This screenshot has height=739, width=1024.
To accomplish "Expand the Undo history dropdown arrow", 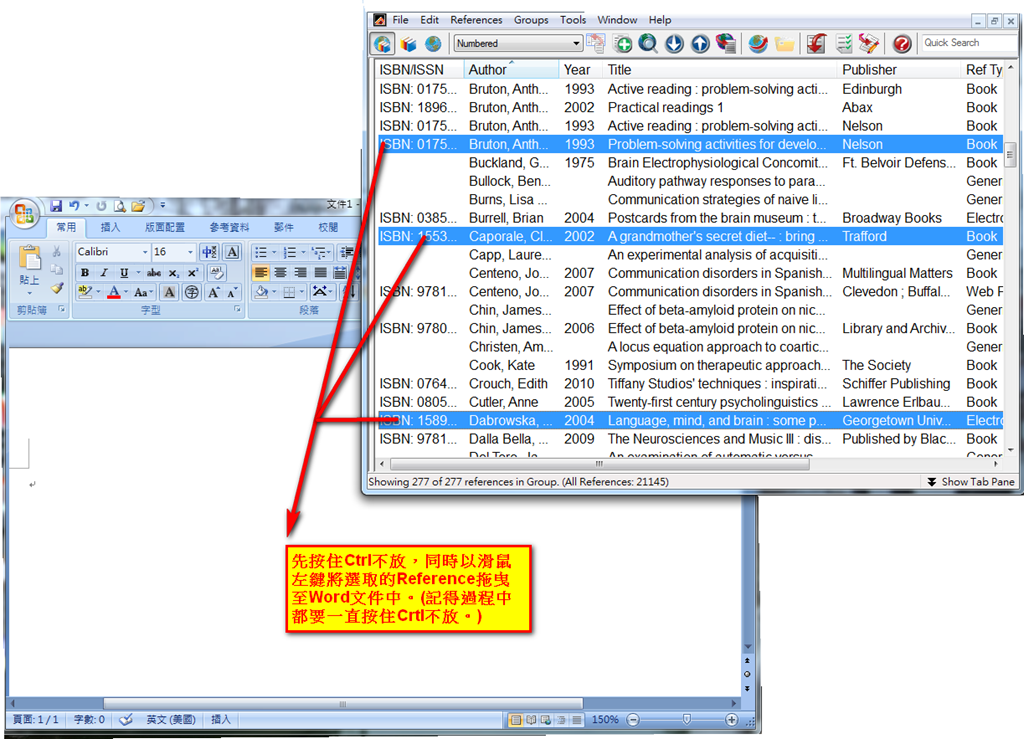I will click(86, 206).
